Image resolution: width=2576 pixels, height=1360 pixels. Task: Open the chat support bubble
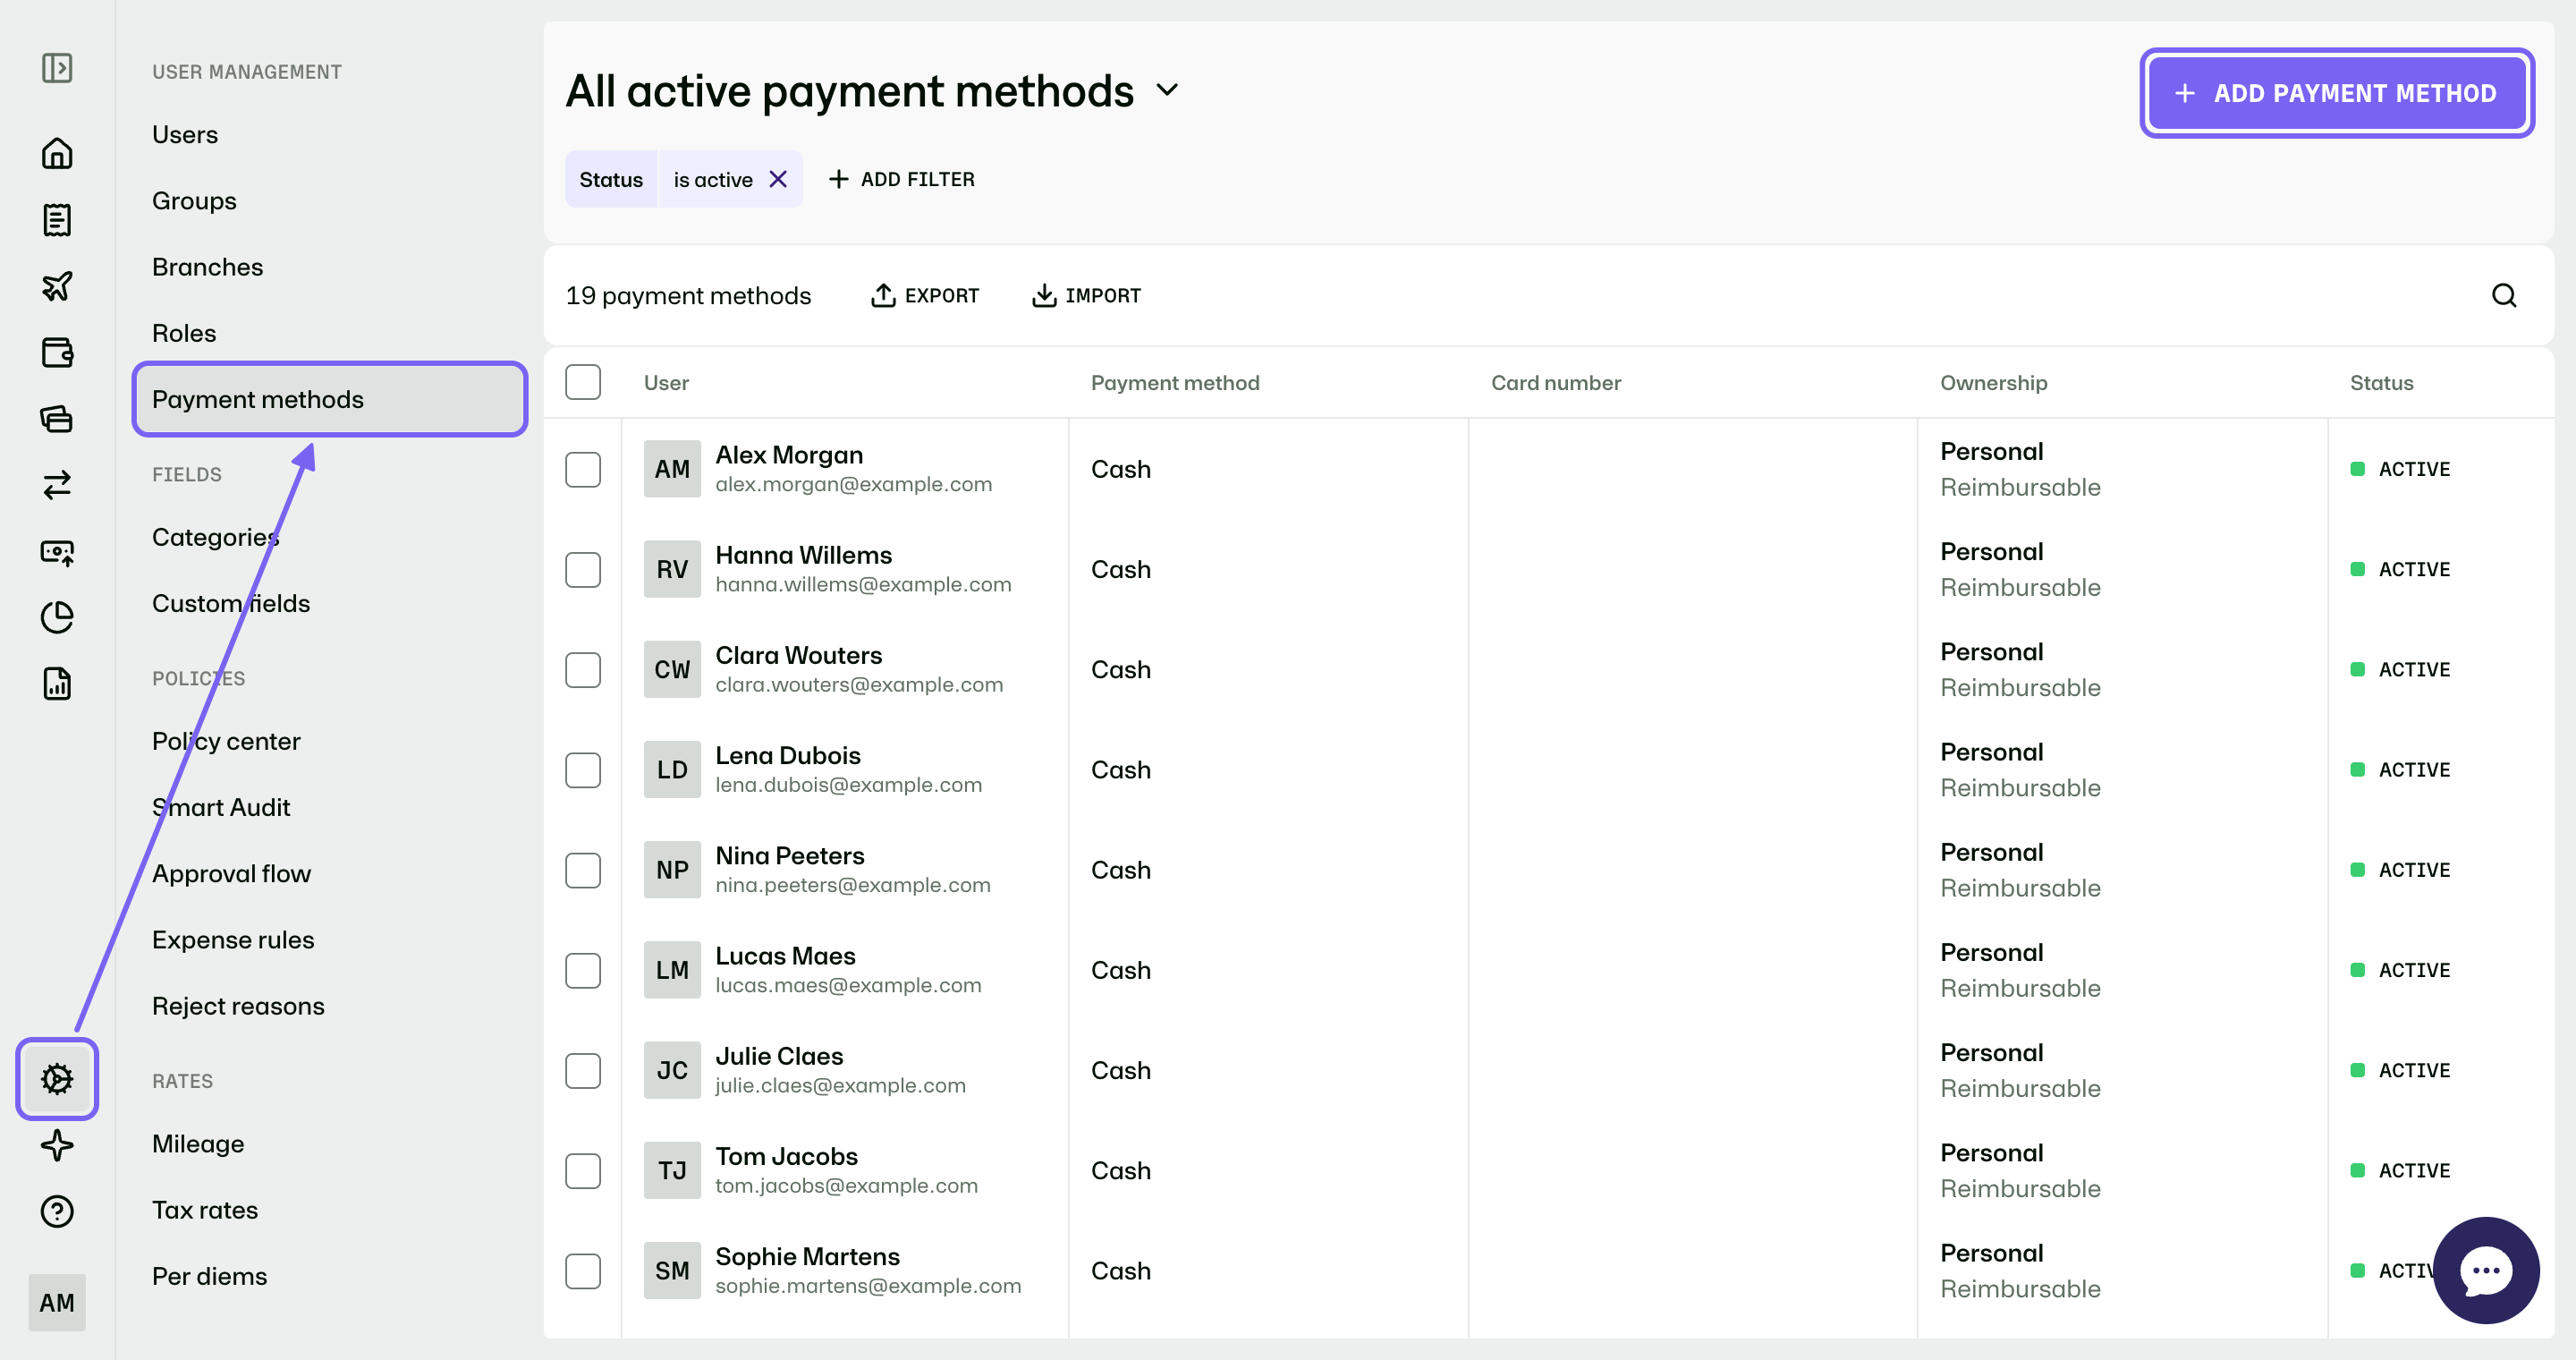(x=2486, y=1270)
